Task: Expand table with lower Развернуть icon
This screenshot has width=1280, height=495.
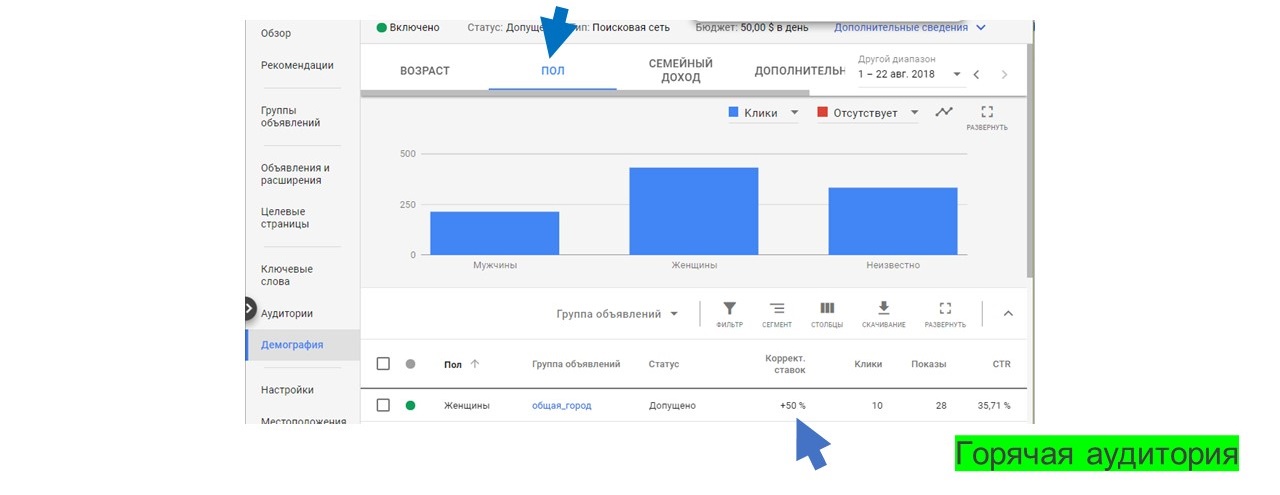Action: [945, 310]
